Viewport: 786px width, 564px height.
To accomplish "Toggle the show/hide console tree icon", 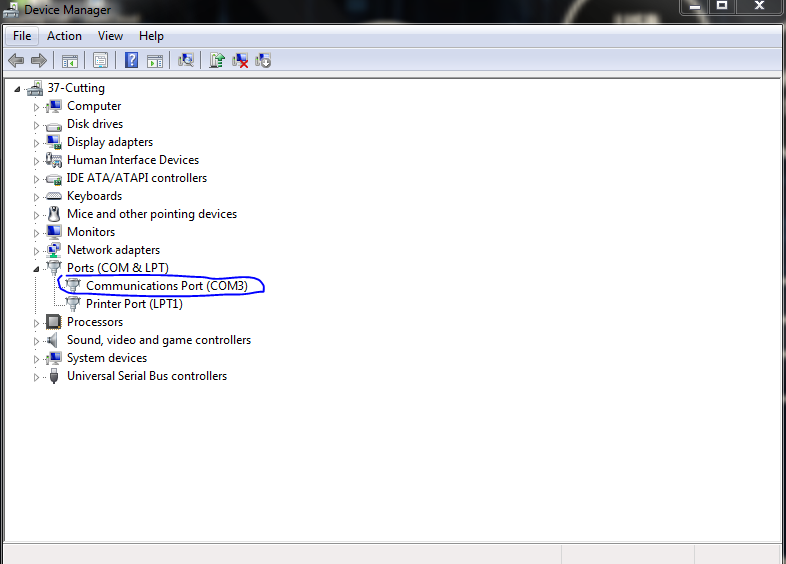I will 70,61.
